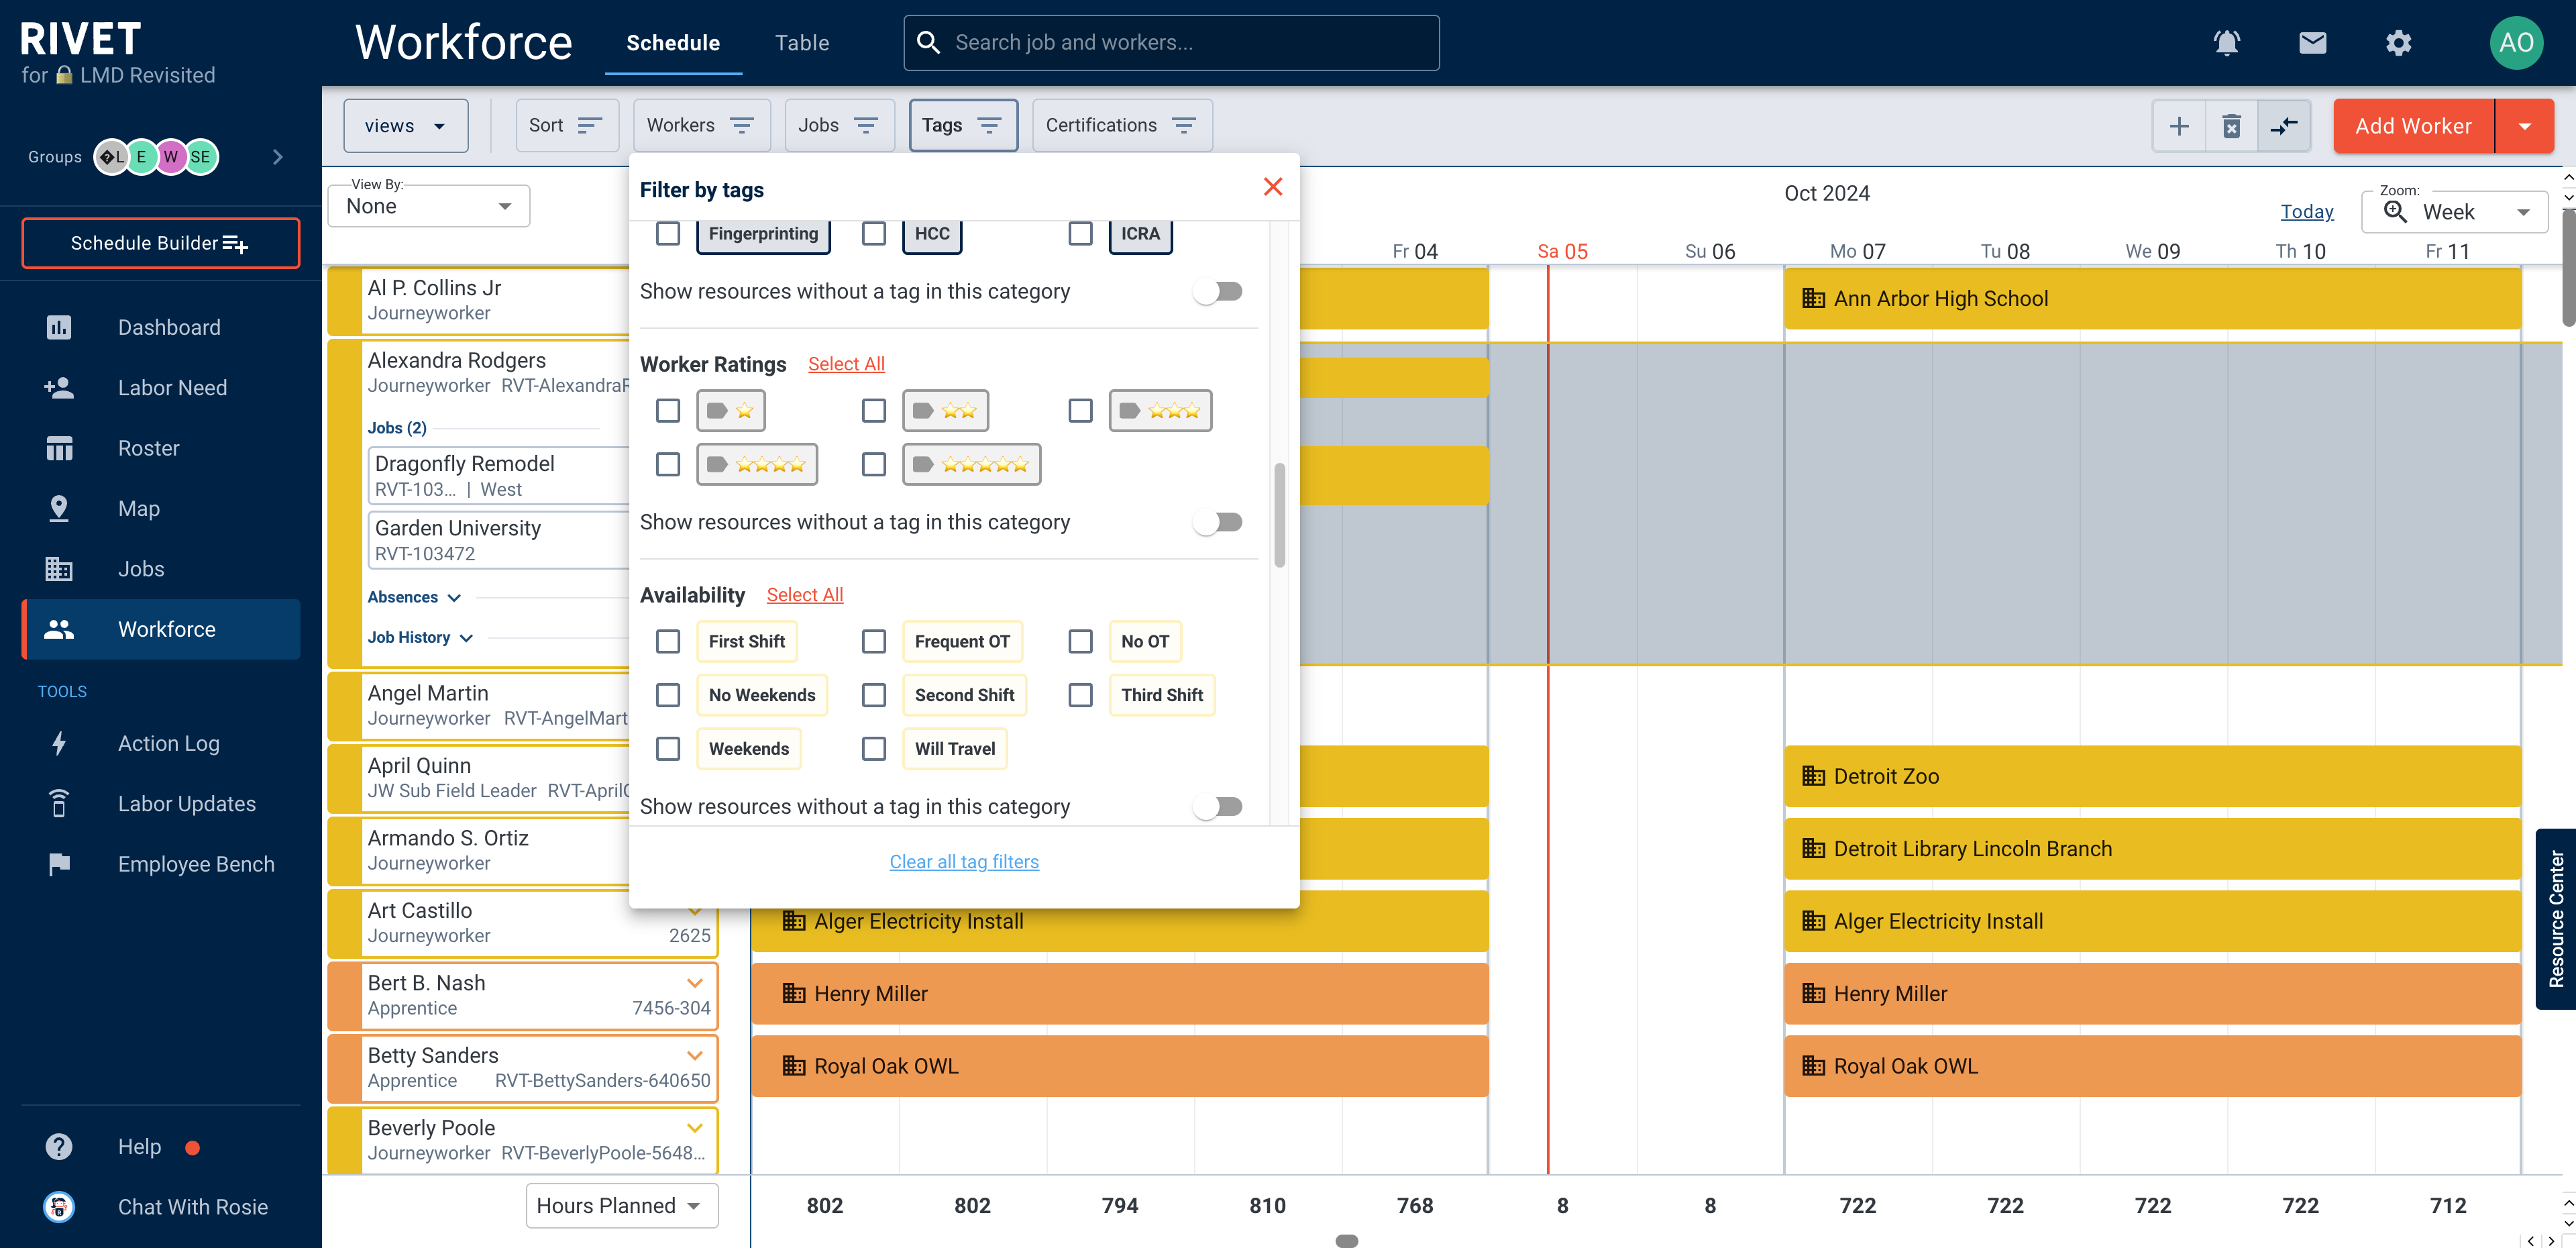Open Map in sidebar
This screenshot has height=1248, width=2576.
pyautogui.click(x=160, y=508)
